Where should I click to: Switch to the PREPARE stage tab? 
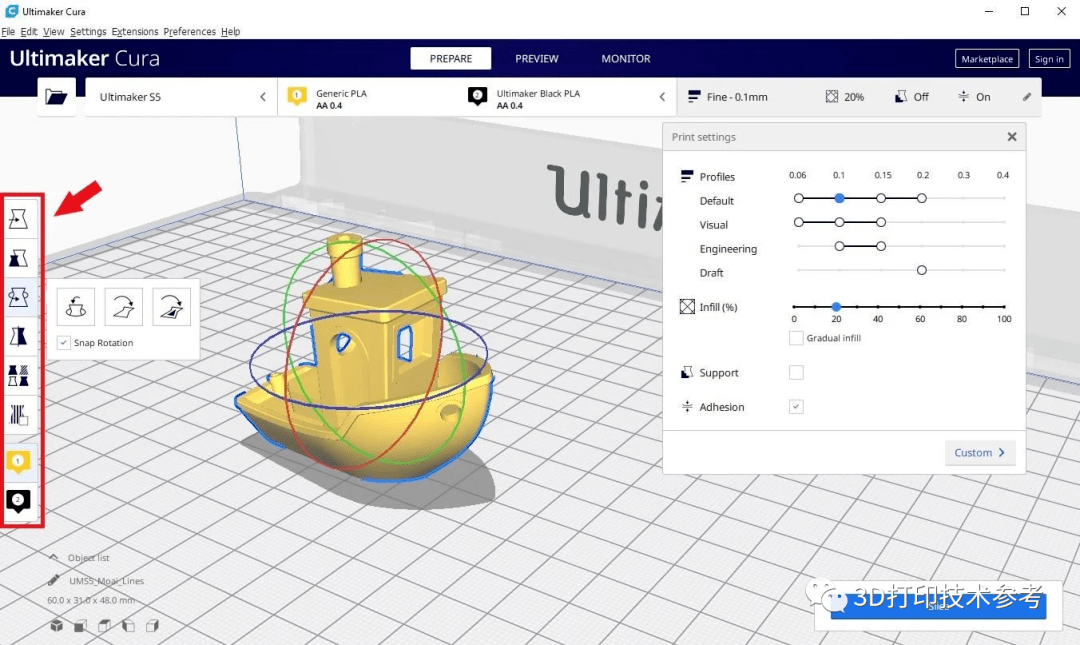pyautogui.click(x=451, y=59)
